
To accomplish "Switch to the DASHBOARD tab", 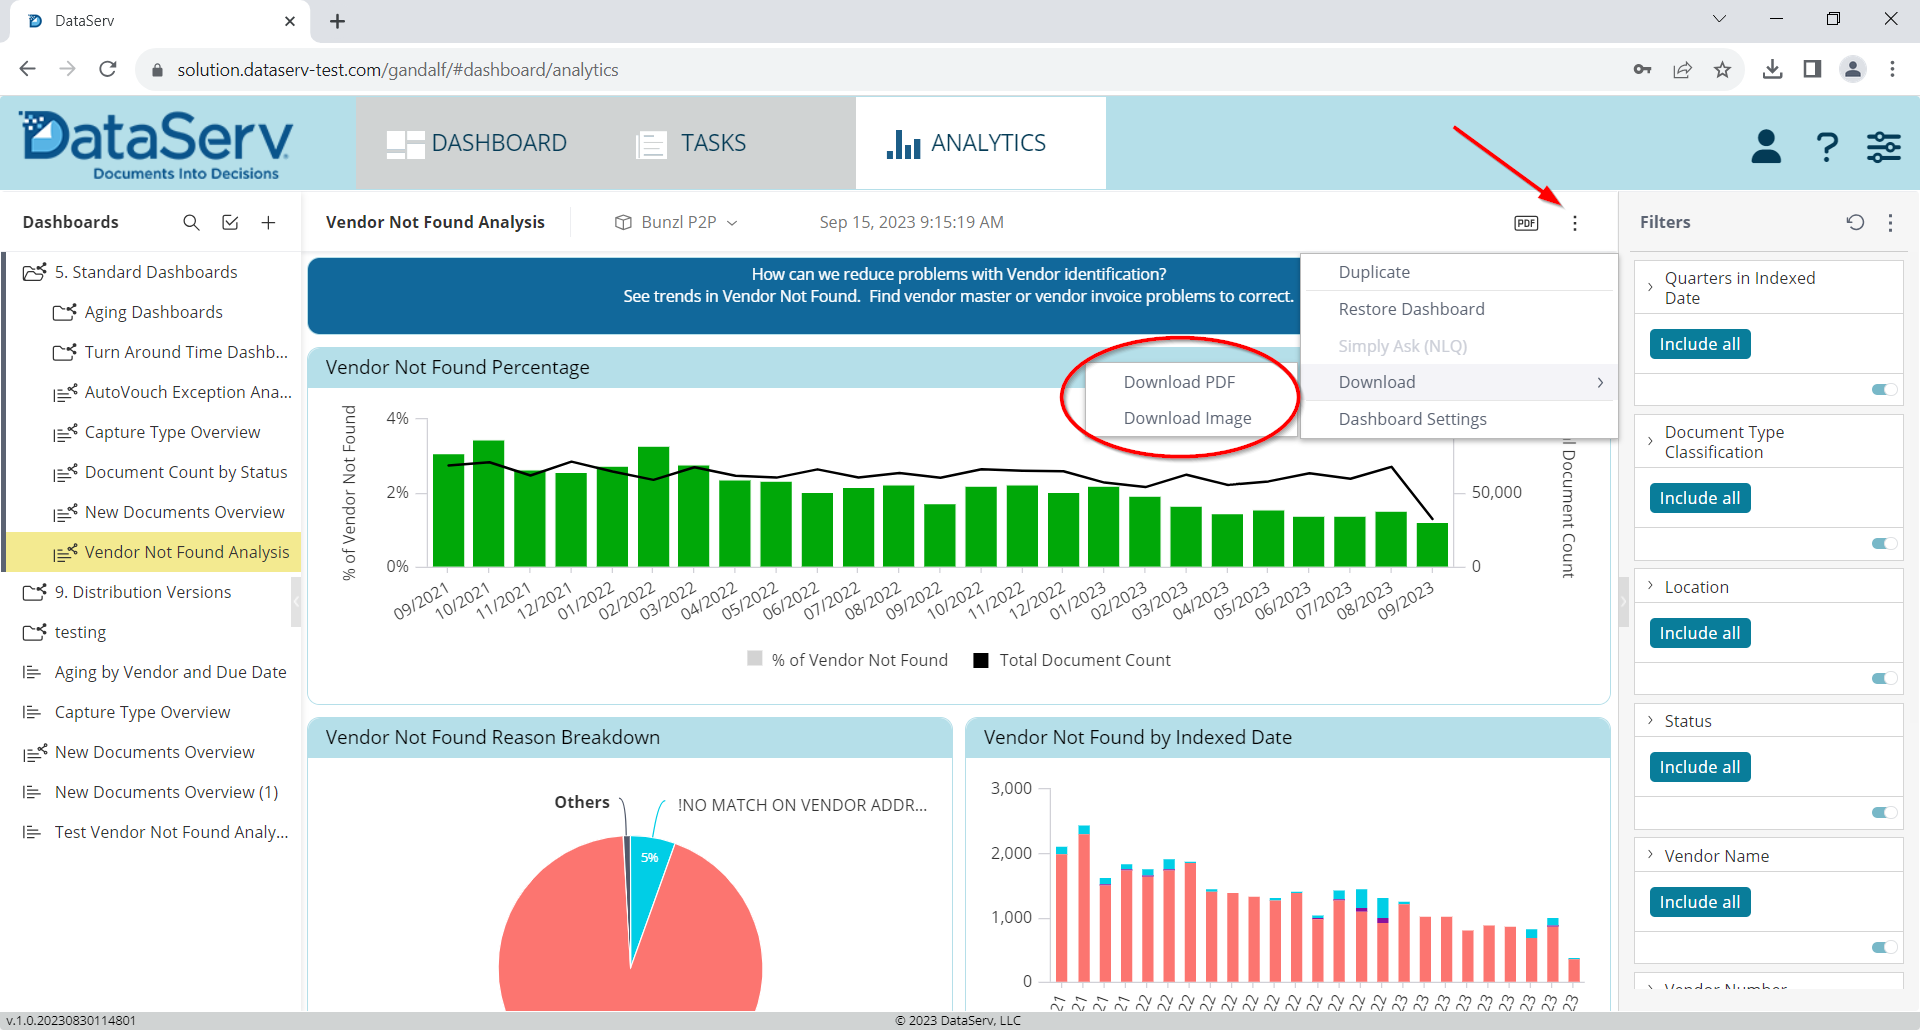I will tap(477, 143).
